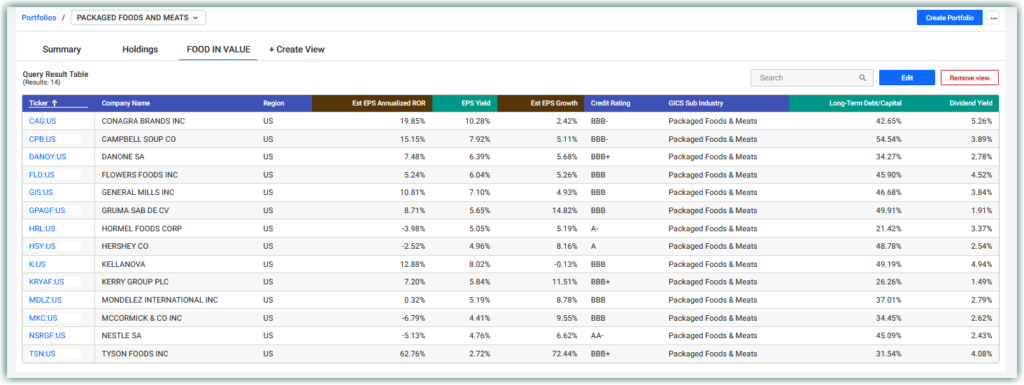Select the MONDELEZ INTERNATIONAL INC company cell
The height and width of the screenshot is (385, 1024).
[x=160, y=300]
